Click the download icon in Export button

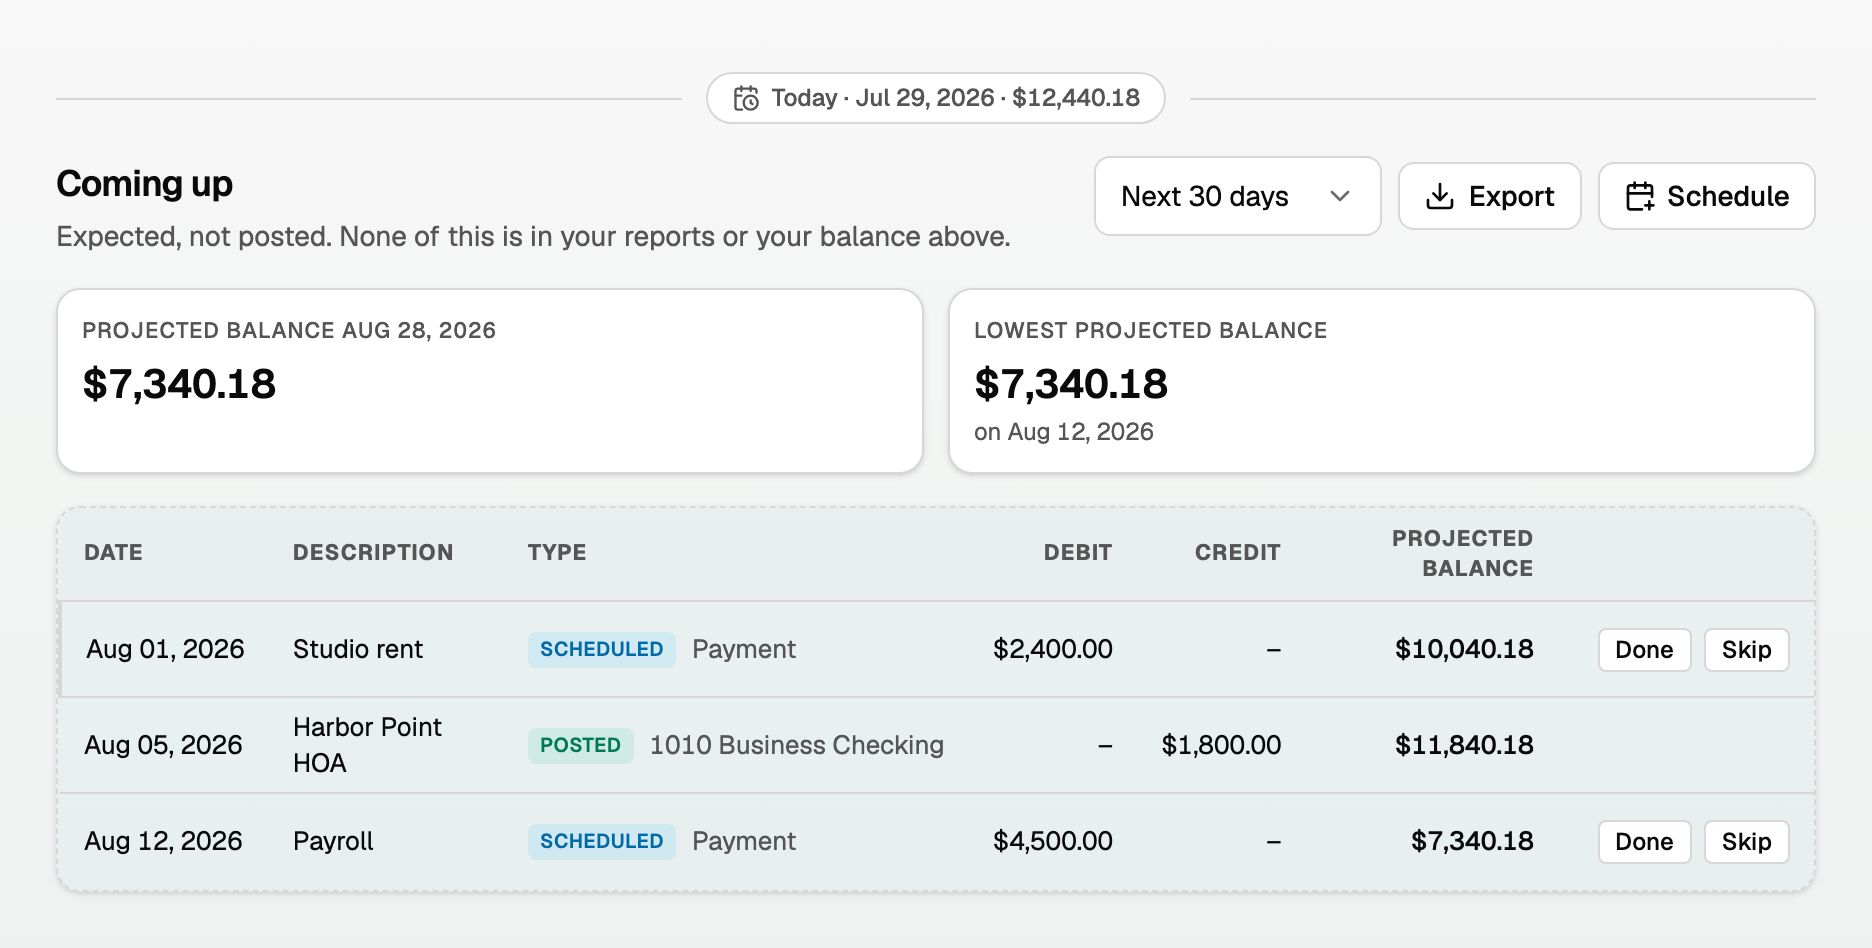click(x=1440, y=196)
